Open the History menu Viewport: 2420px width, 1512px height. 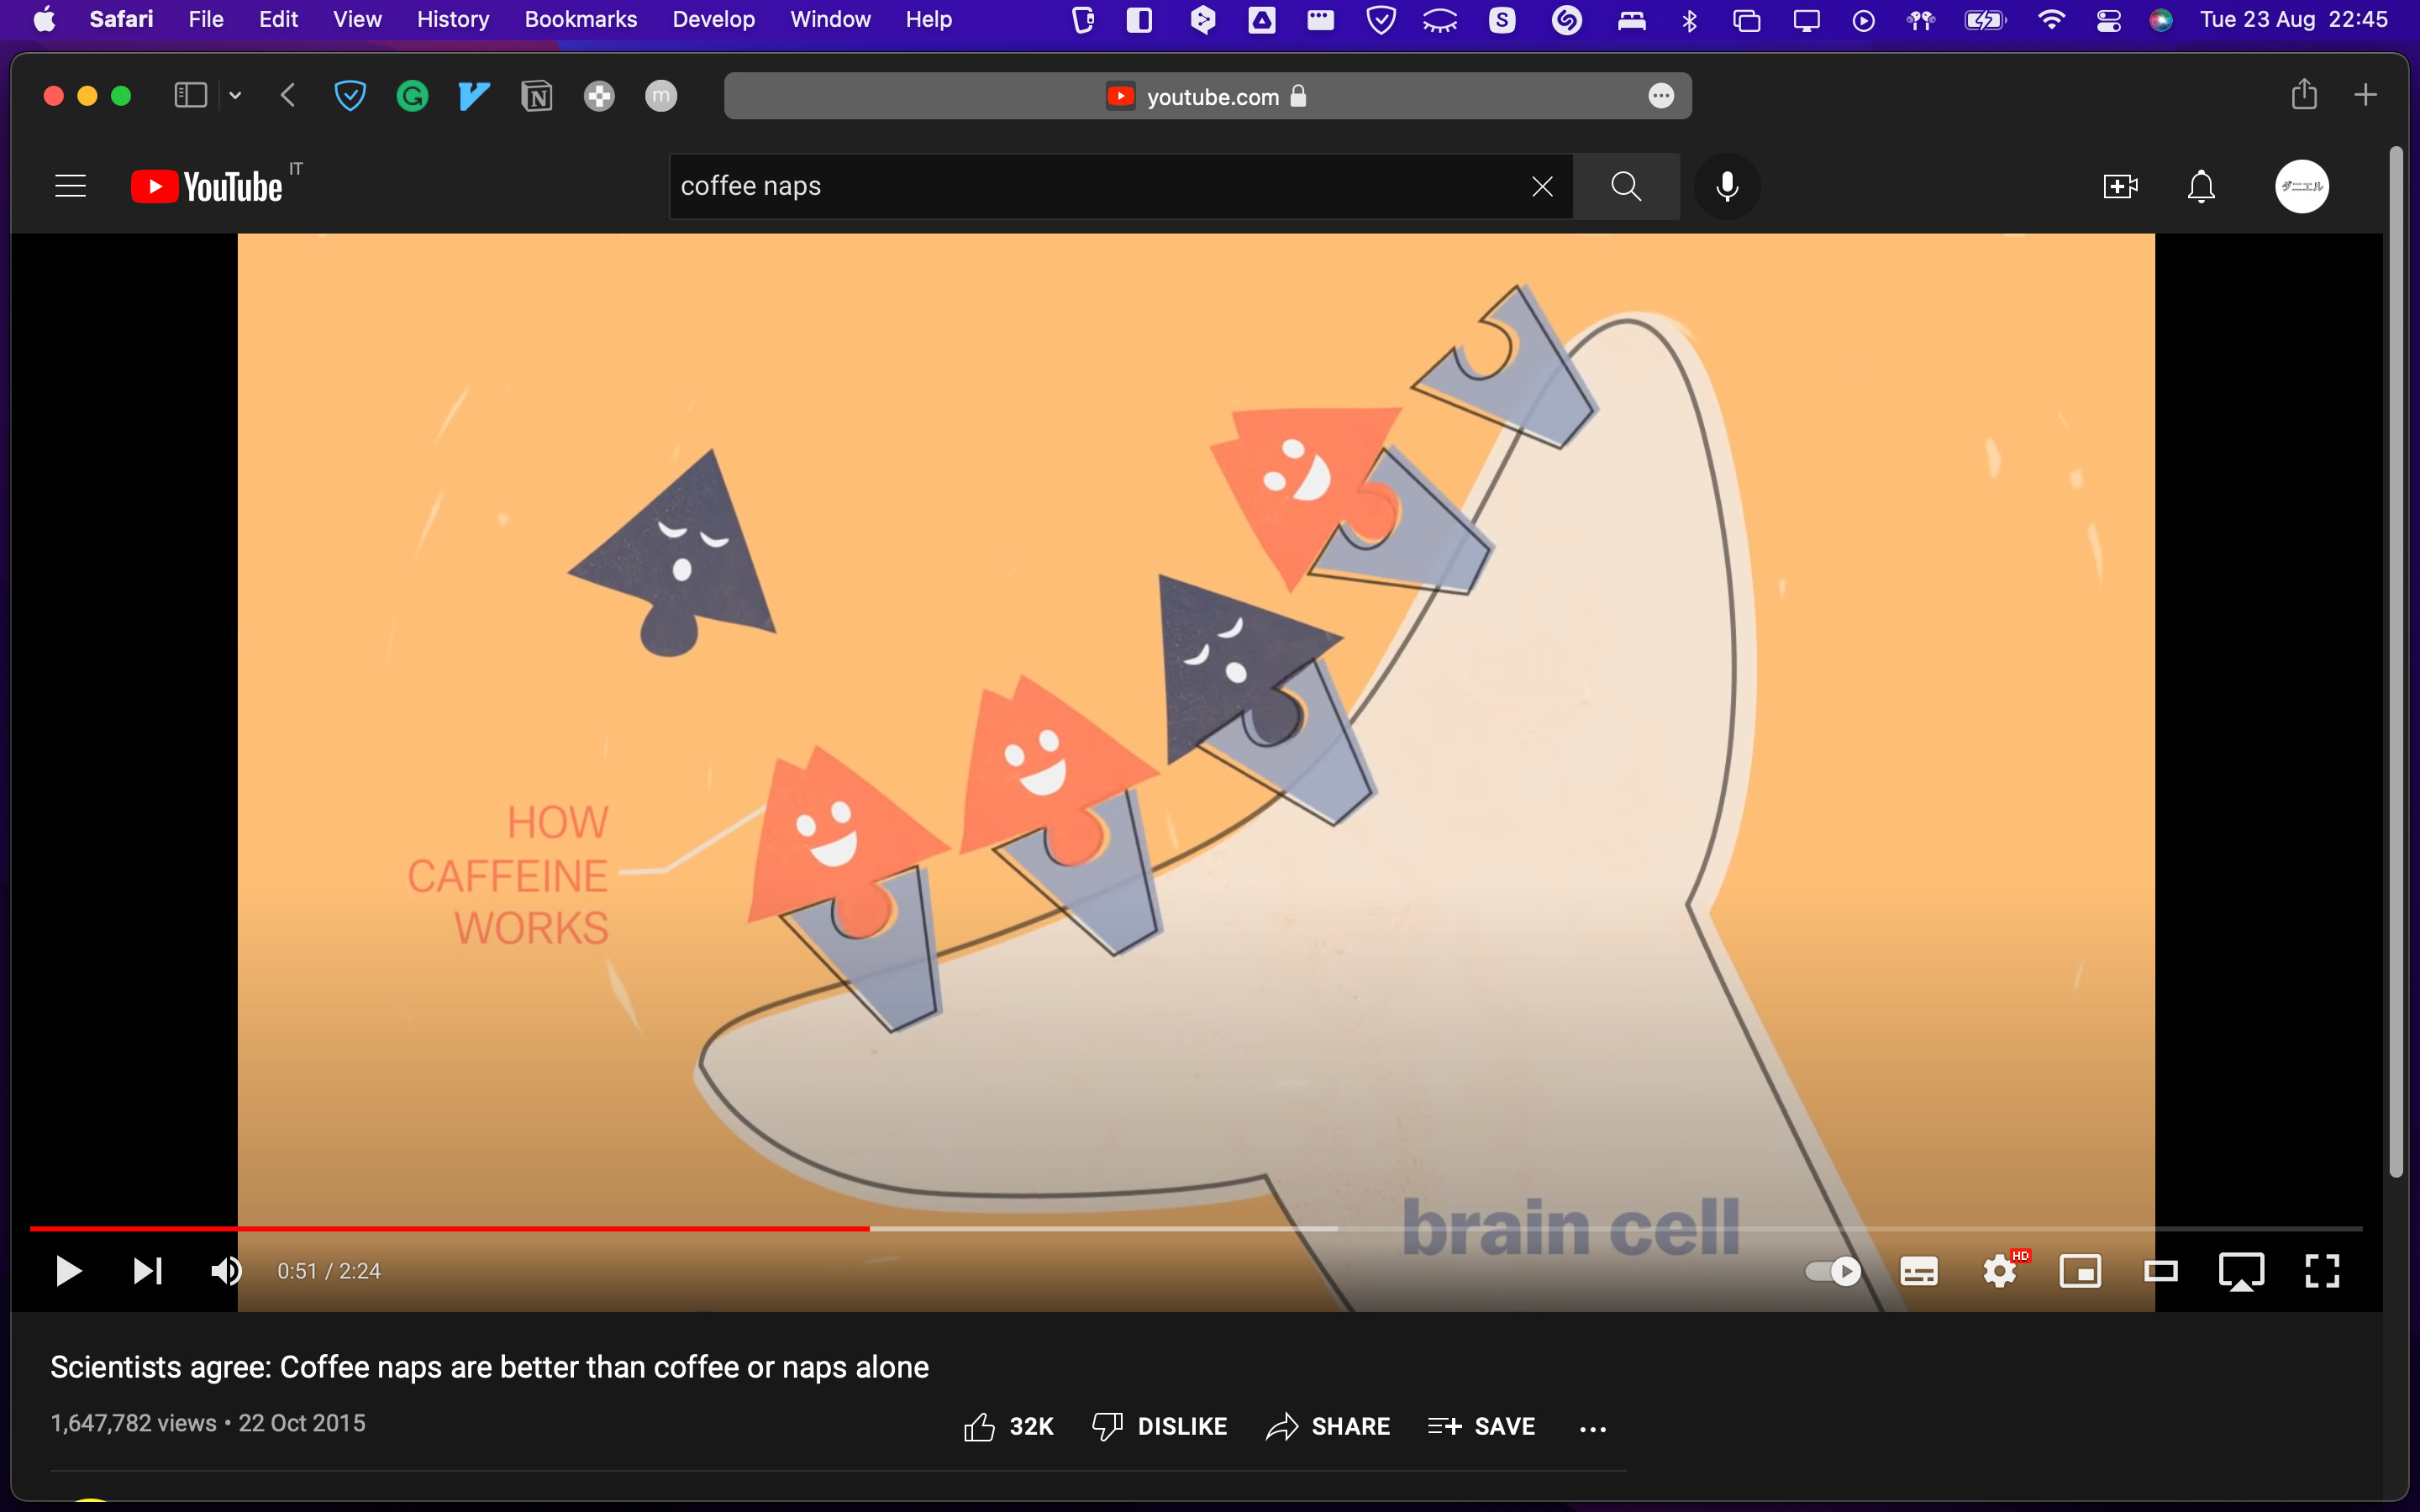click(x=452, y=19)
